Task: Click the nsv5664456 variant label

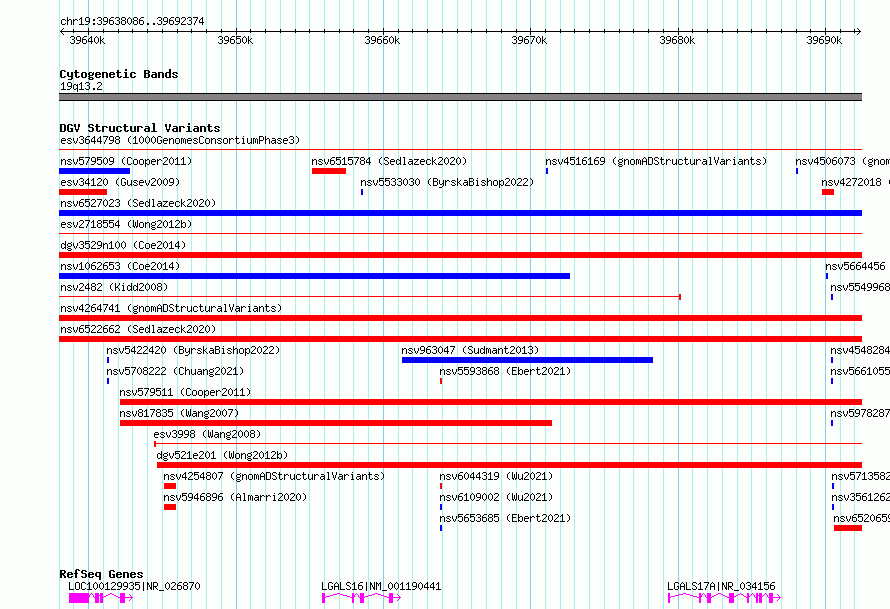Action: tap(855, 266)
